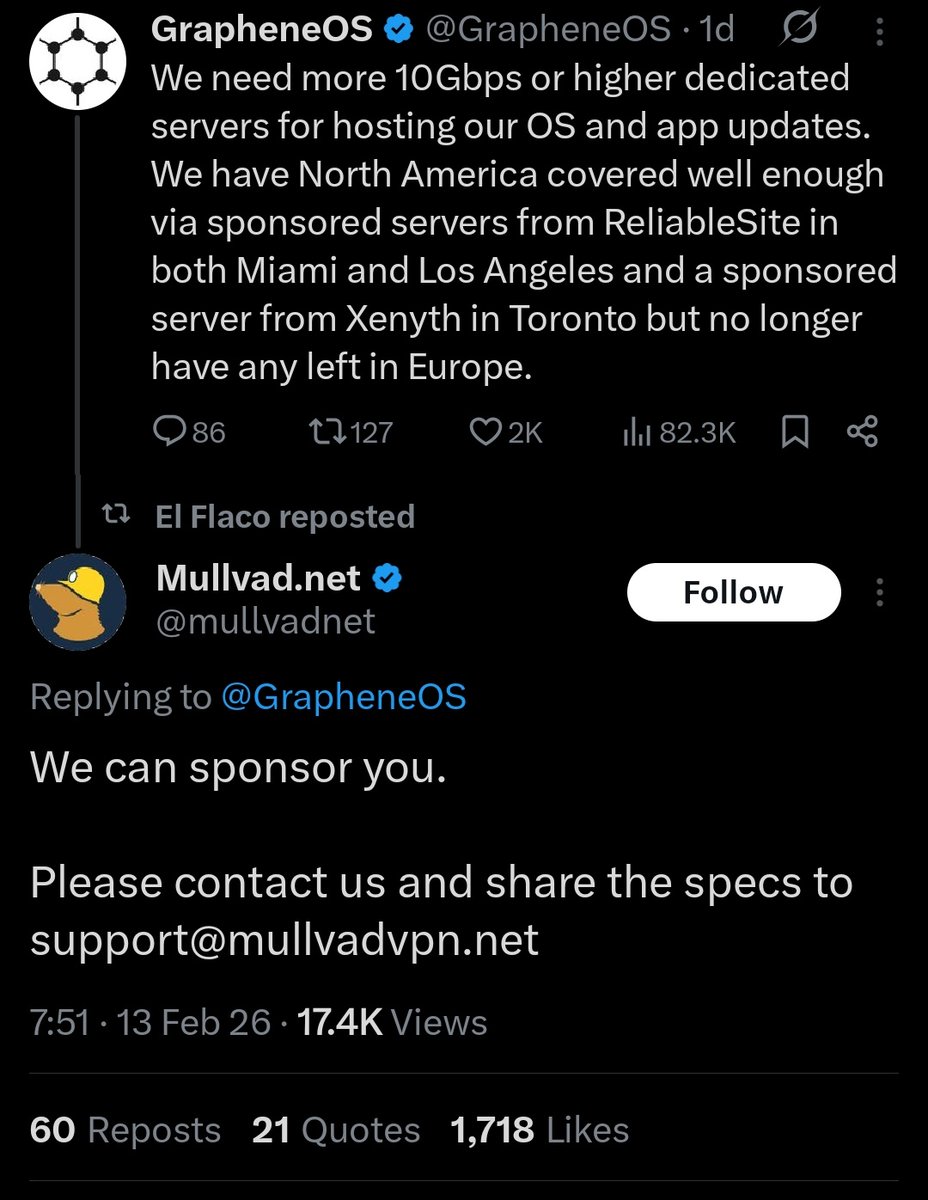
Task: Share the GrapheneOS post
Action: pyautogui.click(x=862, y=432)
